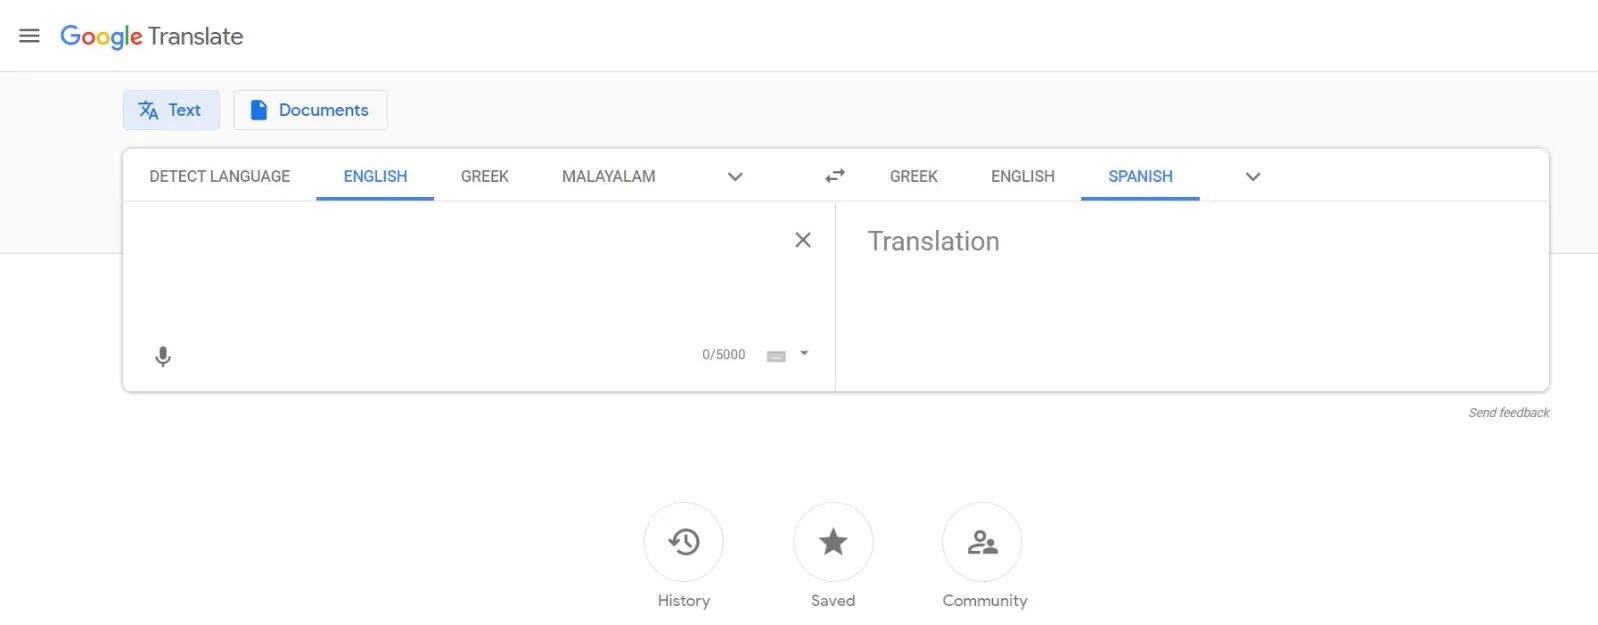Switch to Documents translation mode
Viewport: 1598px width, 625px height.
point(310,110)
